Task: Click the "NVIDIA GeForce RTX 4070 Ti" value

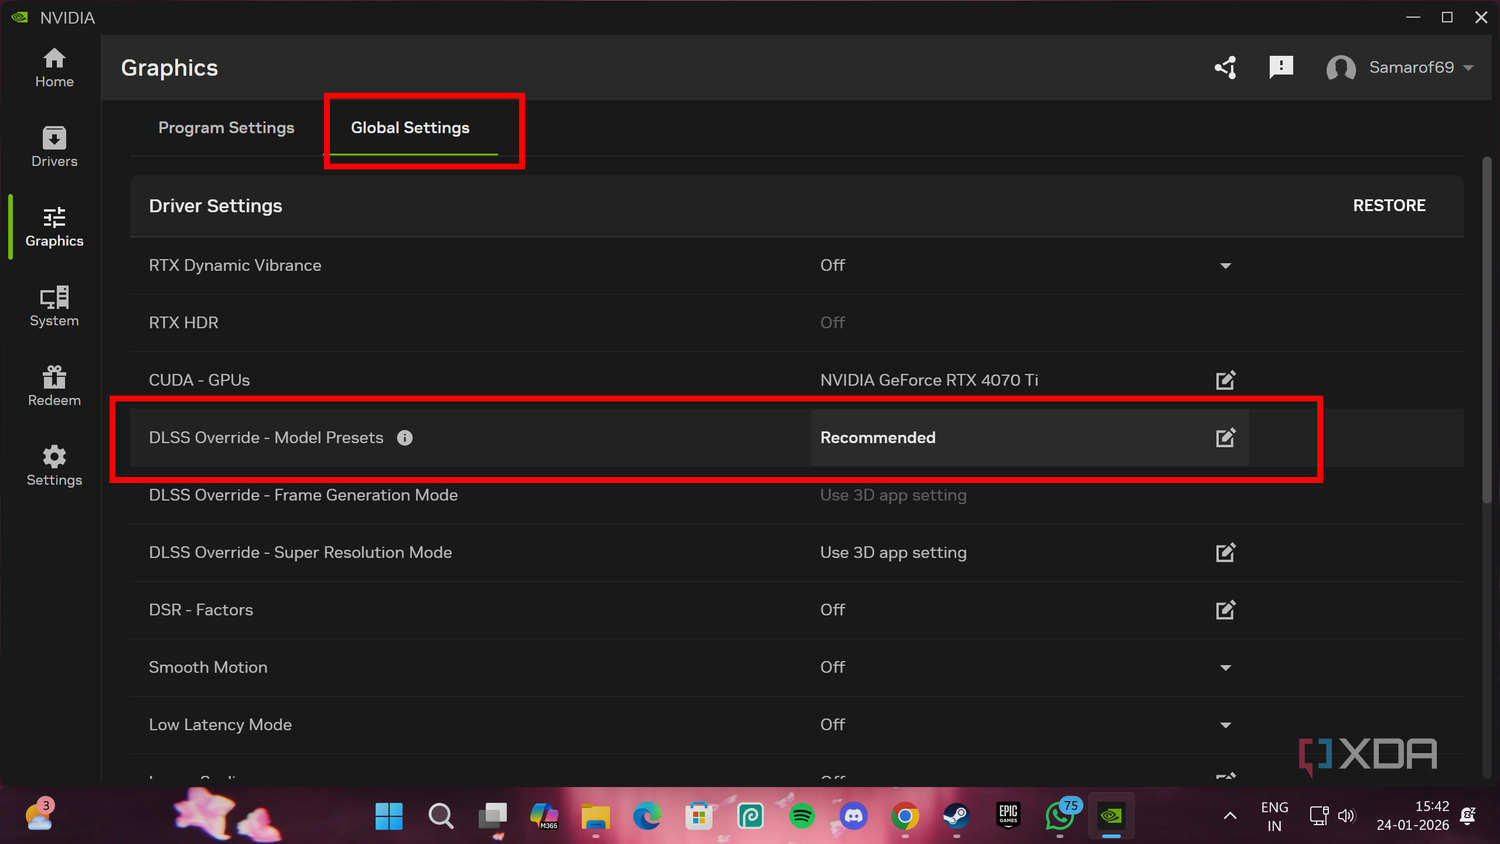Action: pos(929,380)
